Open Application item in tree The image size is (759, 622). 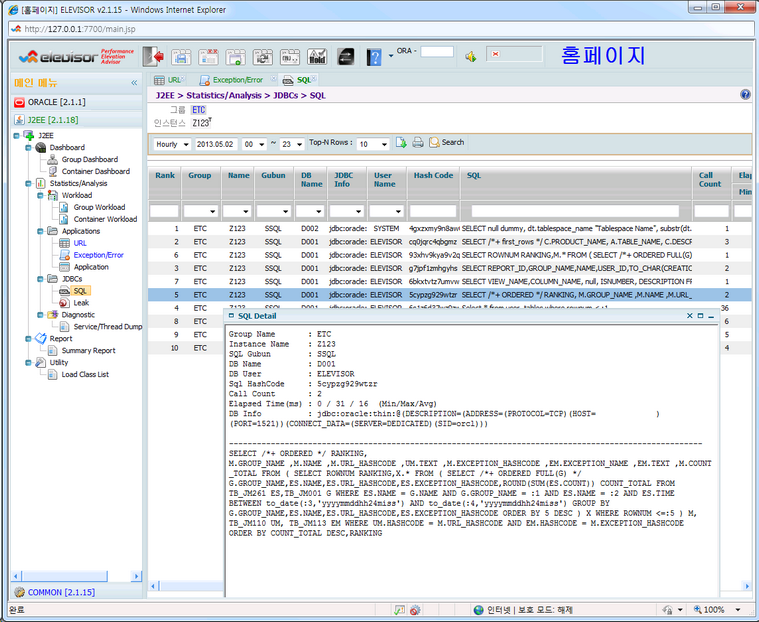91,267
